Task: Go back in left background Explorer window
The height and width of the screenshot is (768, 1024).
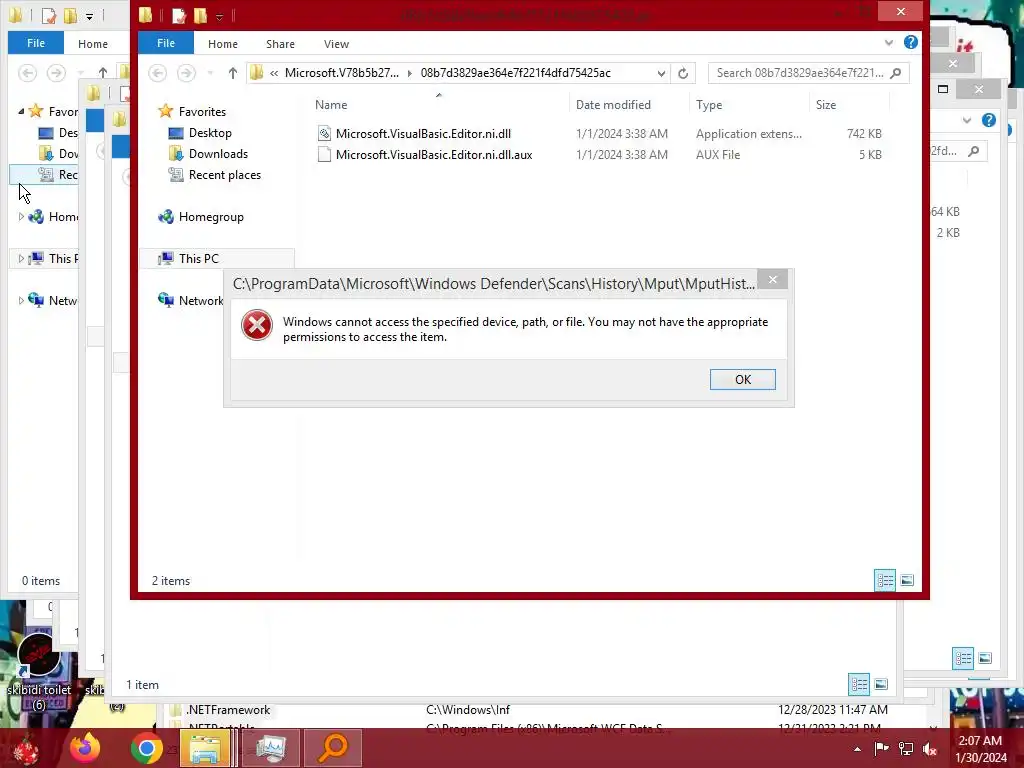Action: coord(27,73)
